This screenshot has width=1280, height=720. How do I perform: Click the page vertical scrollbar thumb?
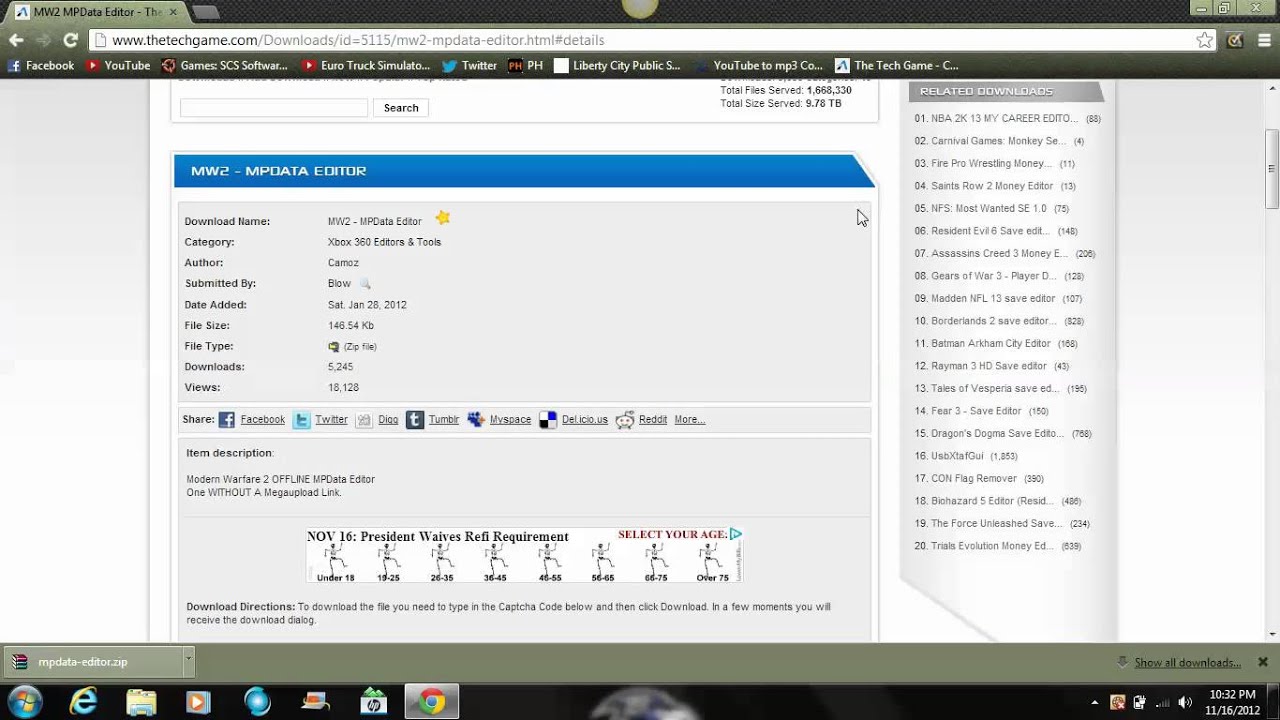pyautogui.click(x=1272, y=168)
